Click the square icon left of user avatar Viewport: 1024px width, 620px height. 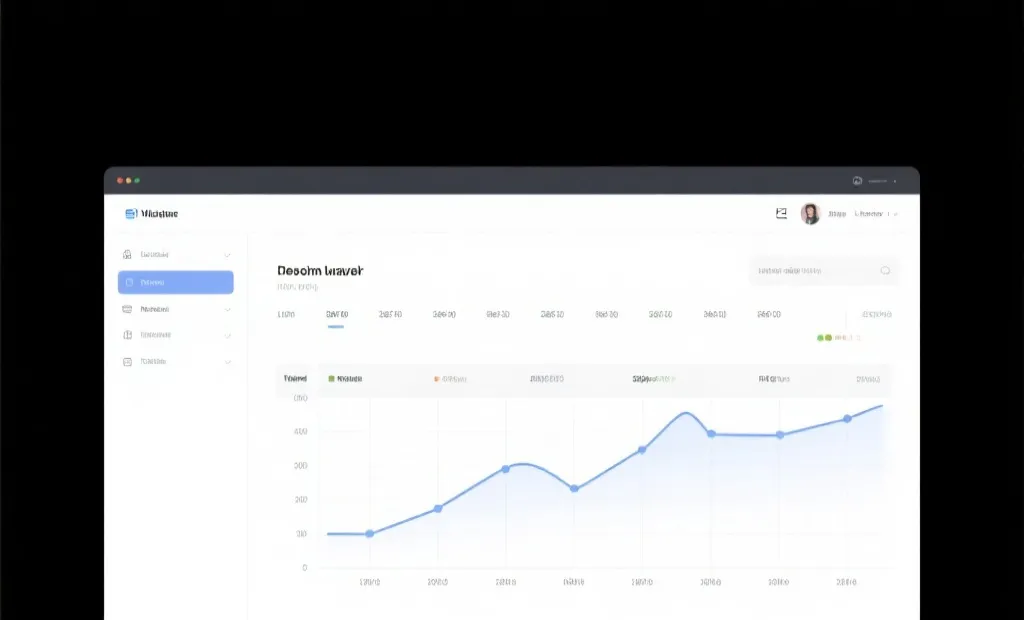(x=781, y=213)
